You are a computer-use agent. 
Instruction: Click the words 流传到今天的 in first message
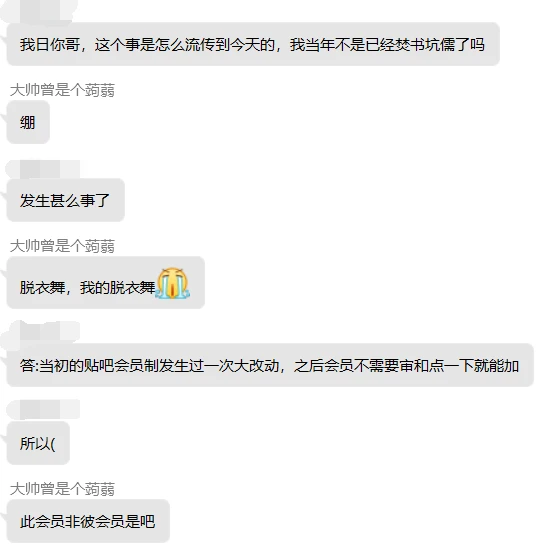231,45
